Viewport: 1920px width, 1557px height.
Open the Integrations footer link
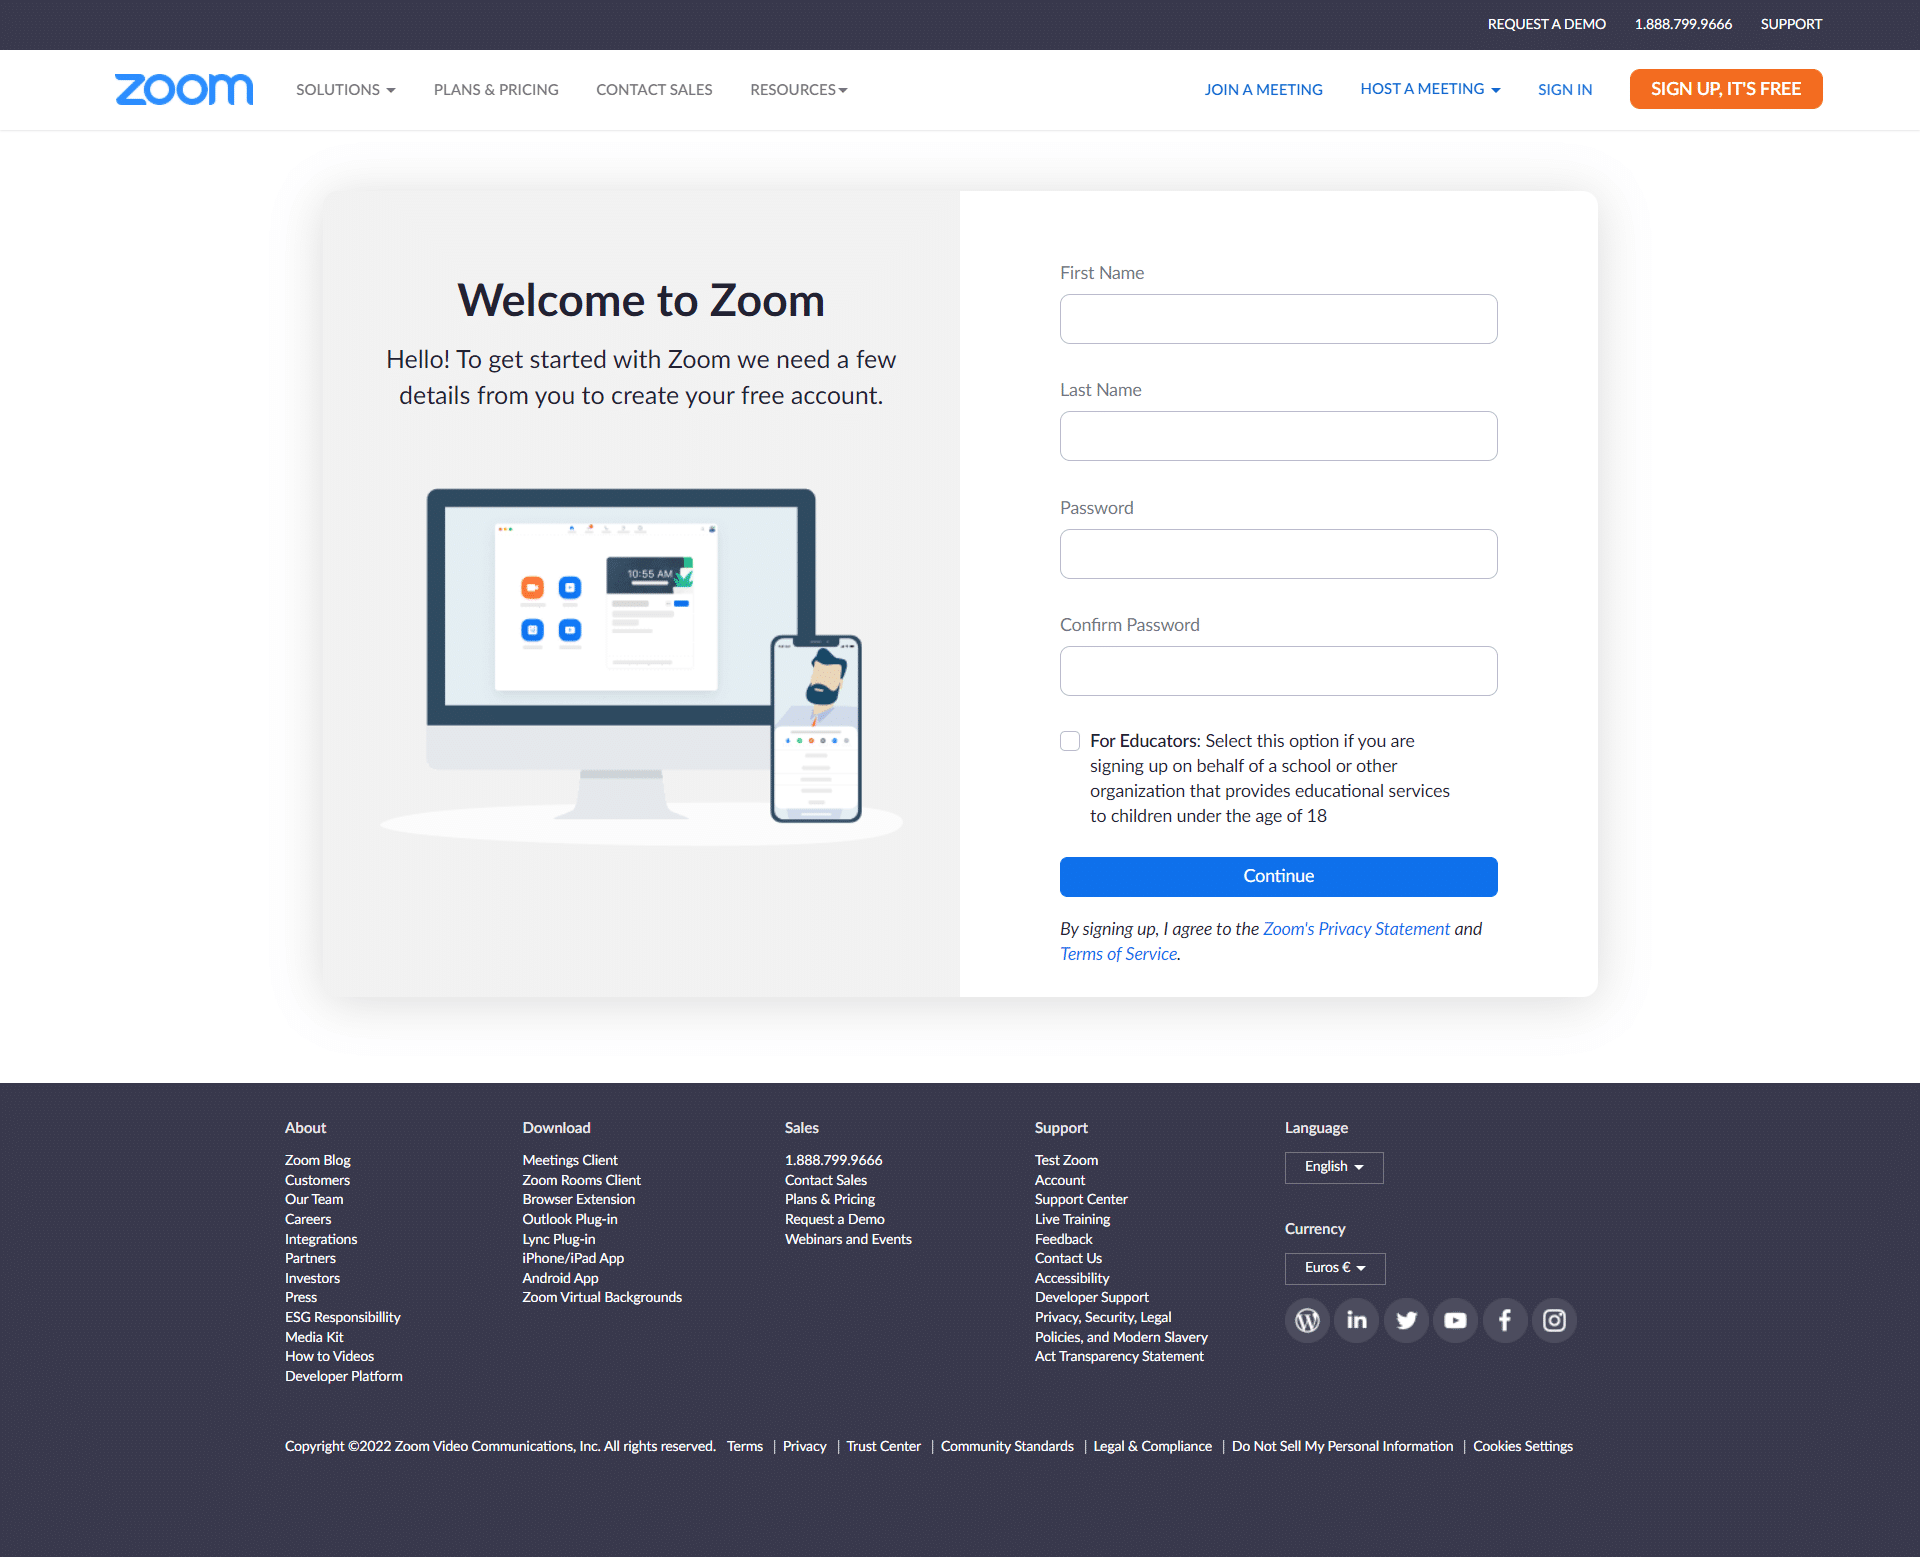(x=321, y=1239)
